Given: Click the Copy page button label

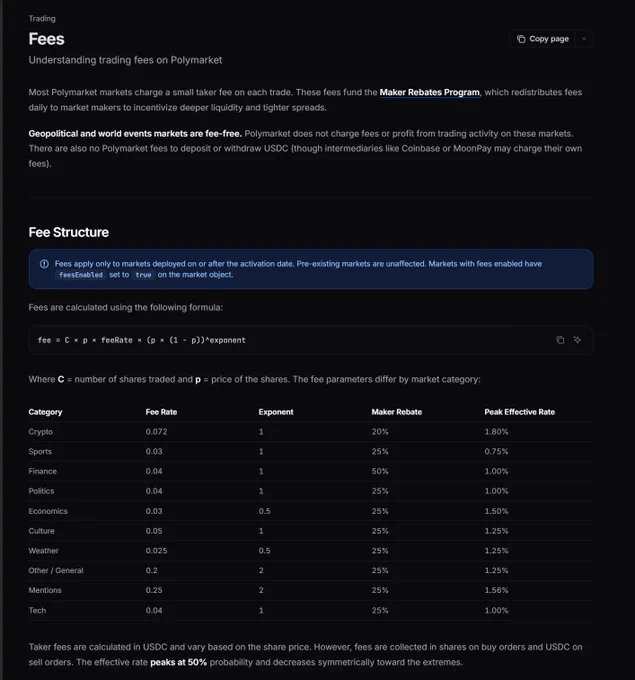Looking at the screenshot, I should pyautogui.click(x=549, y=39).
